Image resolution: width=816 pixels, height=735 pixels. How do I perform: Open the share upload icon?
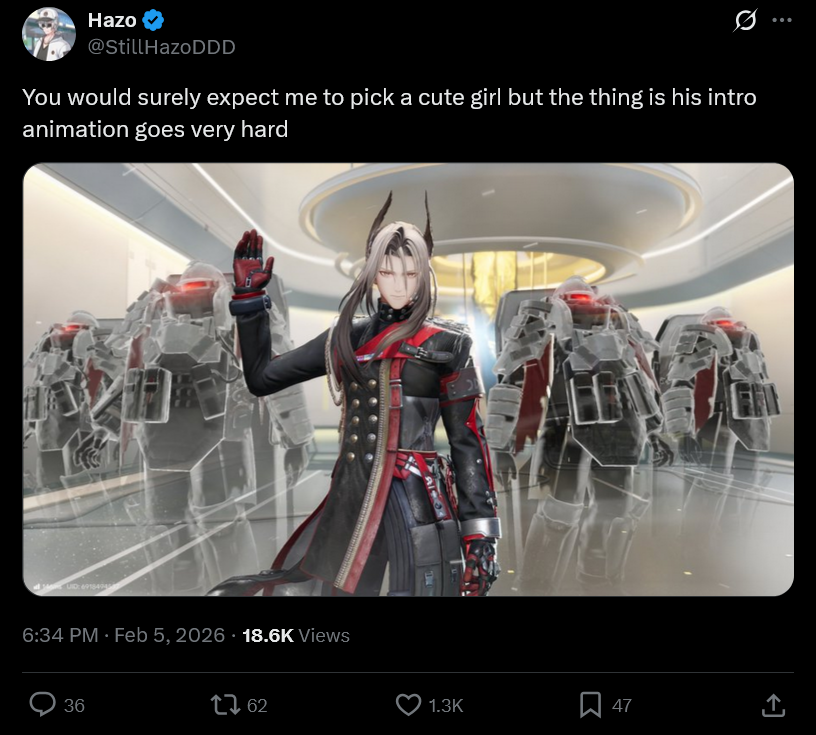point(773,705)
